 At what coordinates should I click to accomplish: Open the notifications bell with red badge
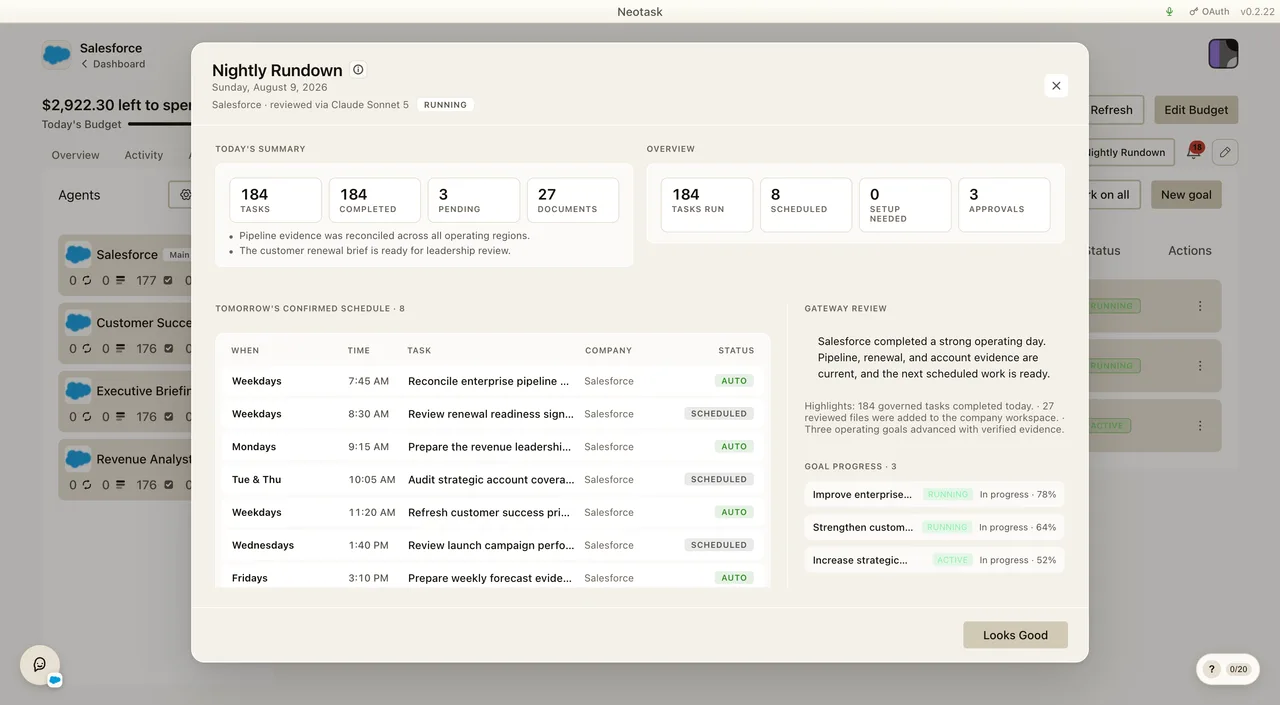1194,152
